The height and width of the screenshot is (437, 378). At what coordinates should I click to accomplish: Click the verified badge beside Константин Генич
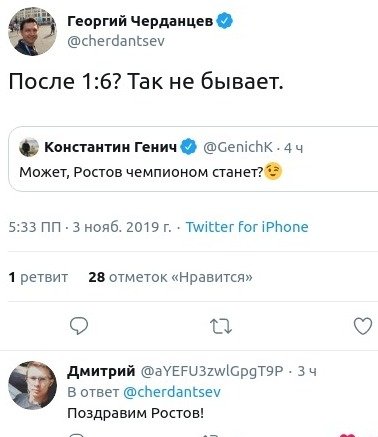pos(189,147)
